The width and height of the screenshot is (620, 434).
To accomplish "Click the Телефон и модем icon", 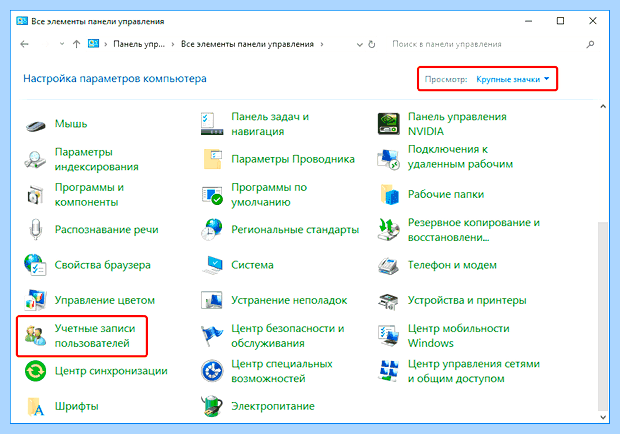I will [388, 265].
